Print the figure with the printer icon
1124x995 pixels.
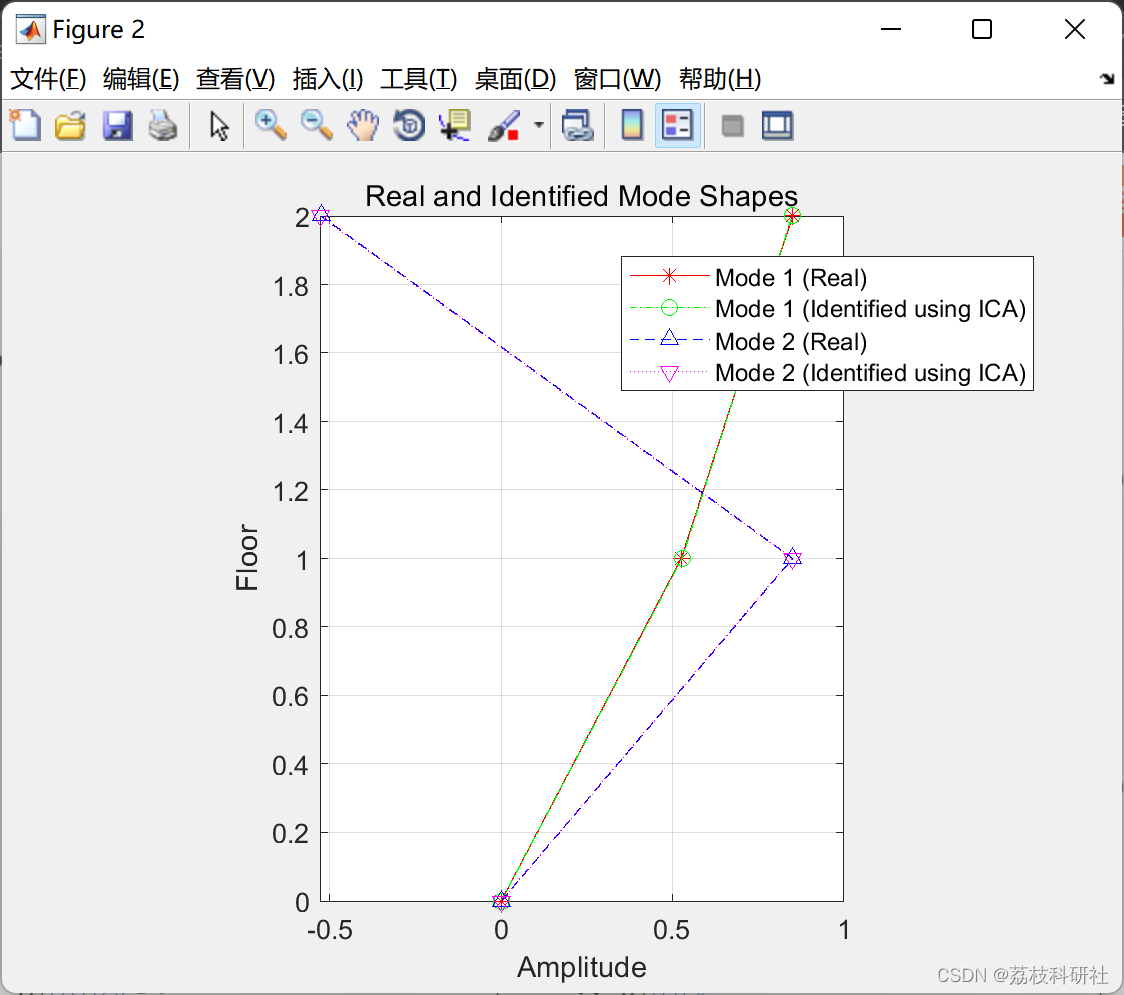pyautogui.click(x=163, y=125)
